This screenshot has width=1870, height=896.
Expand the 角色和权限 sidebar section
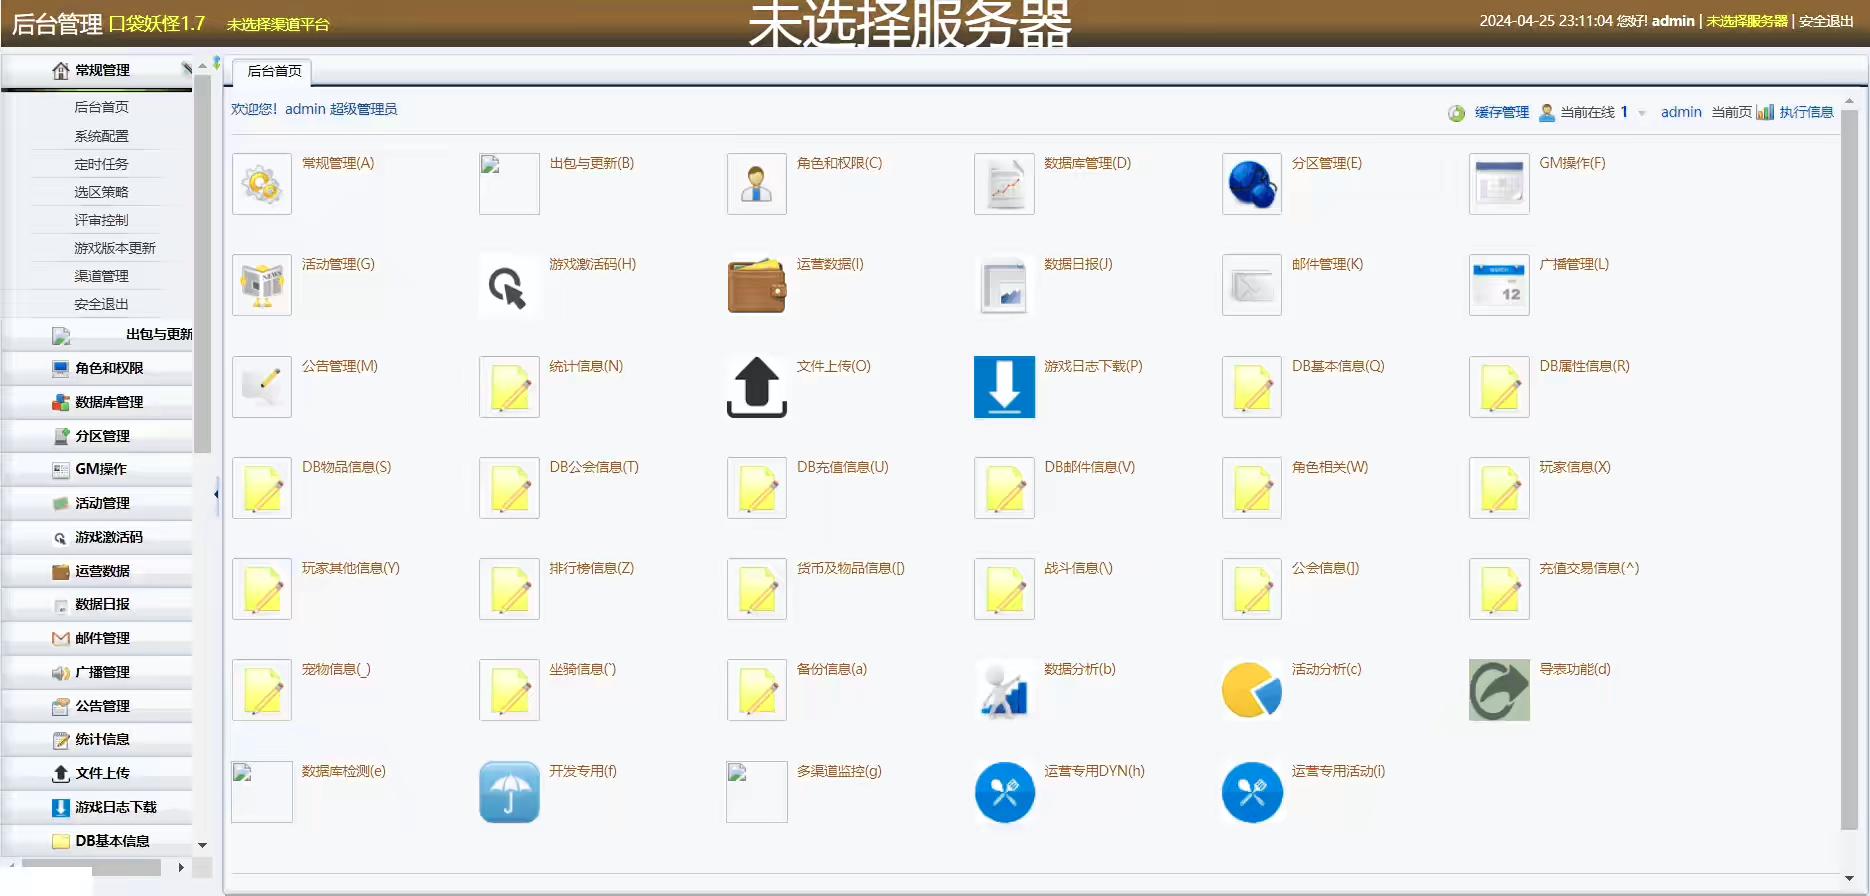point(96,368)
